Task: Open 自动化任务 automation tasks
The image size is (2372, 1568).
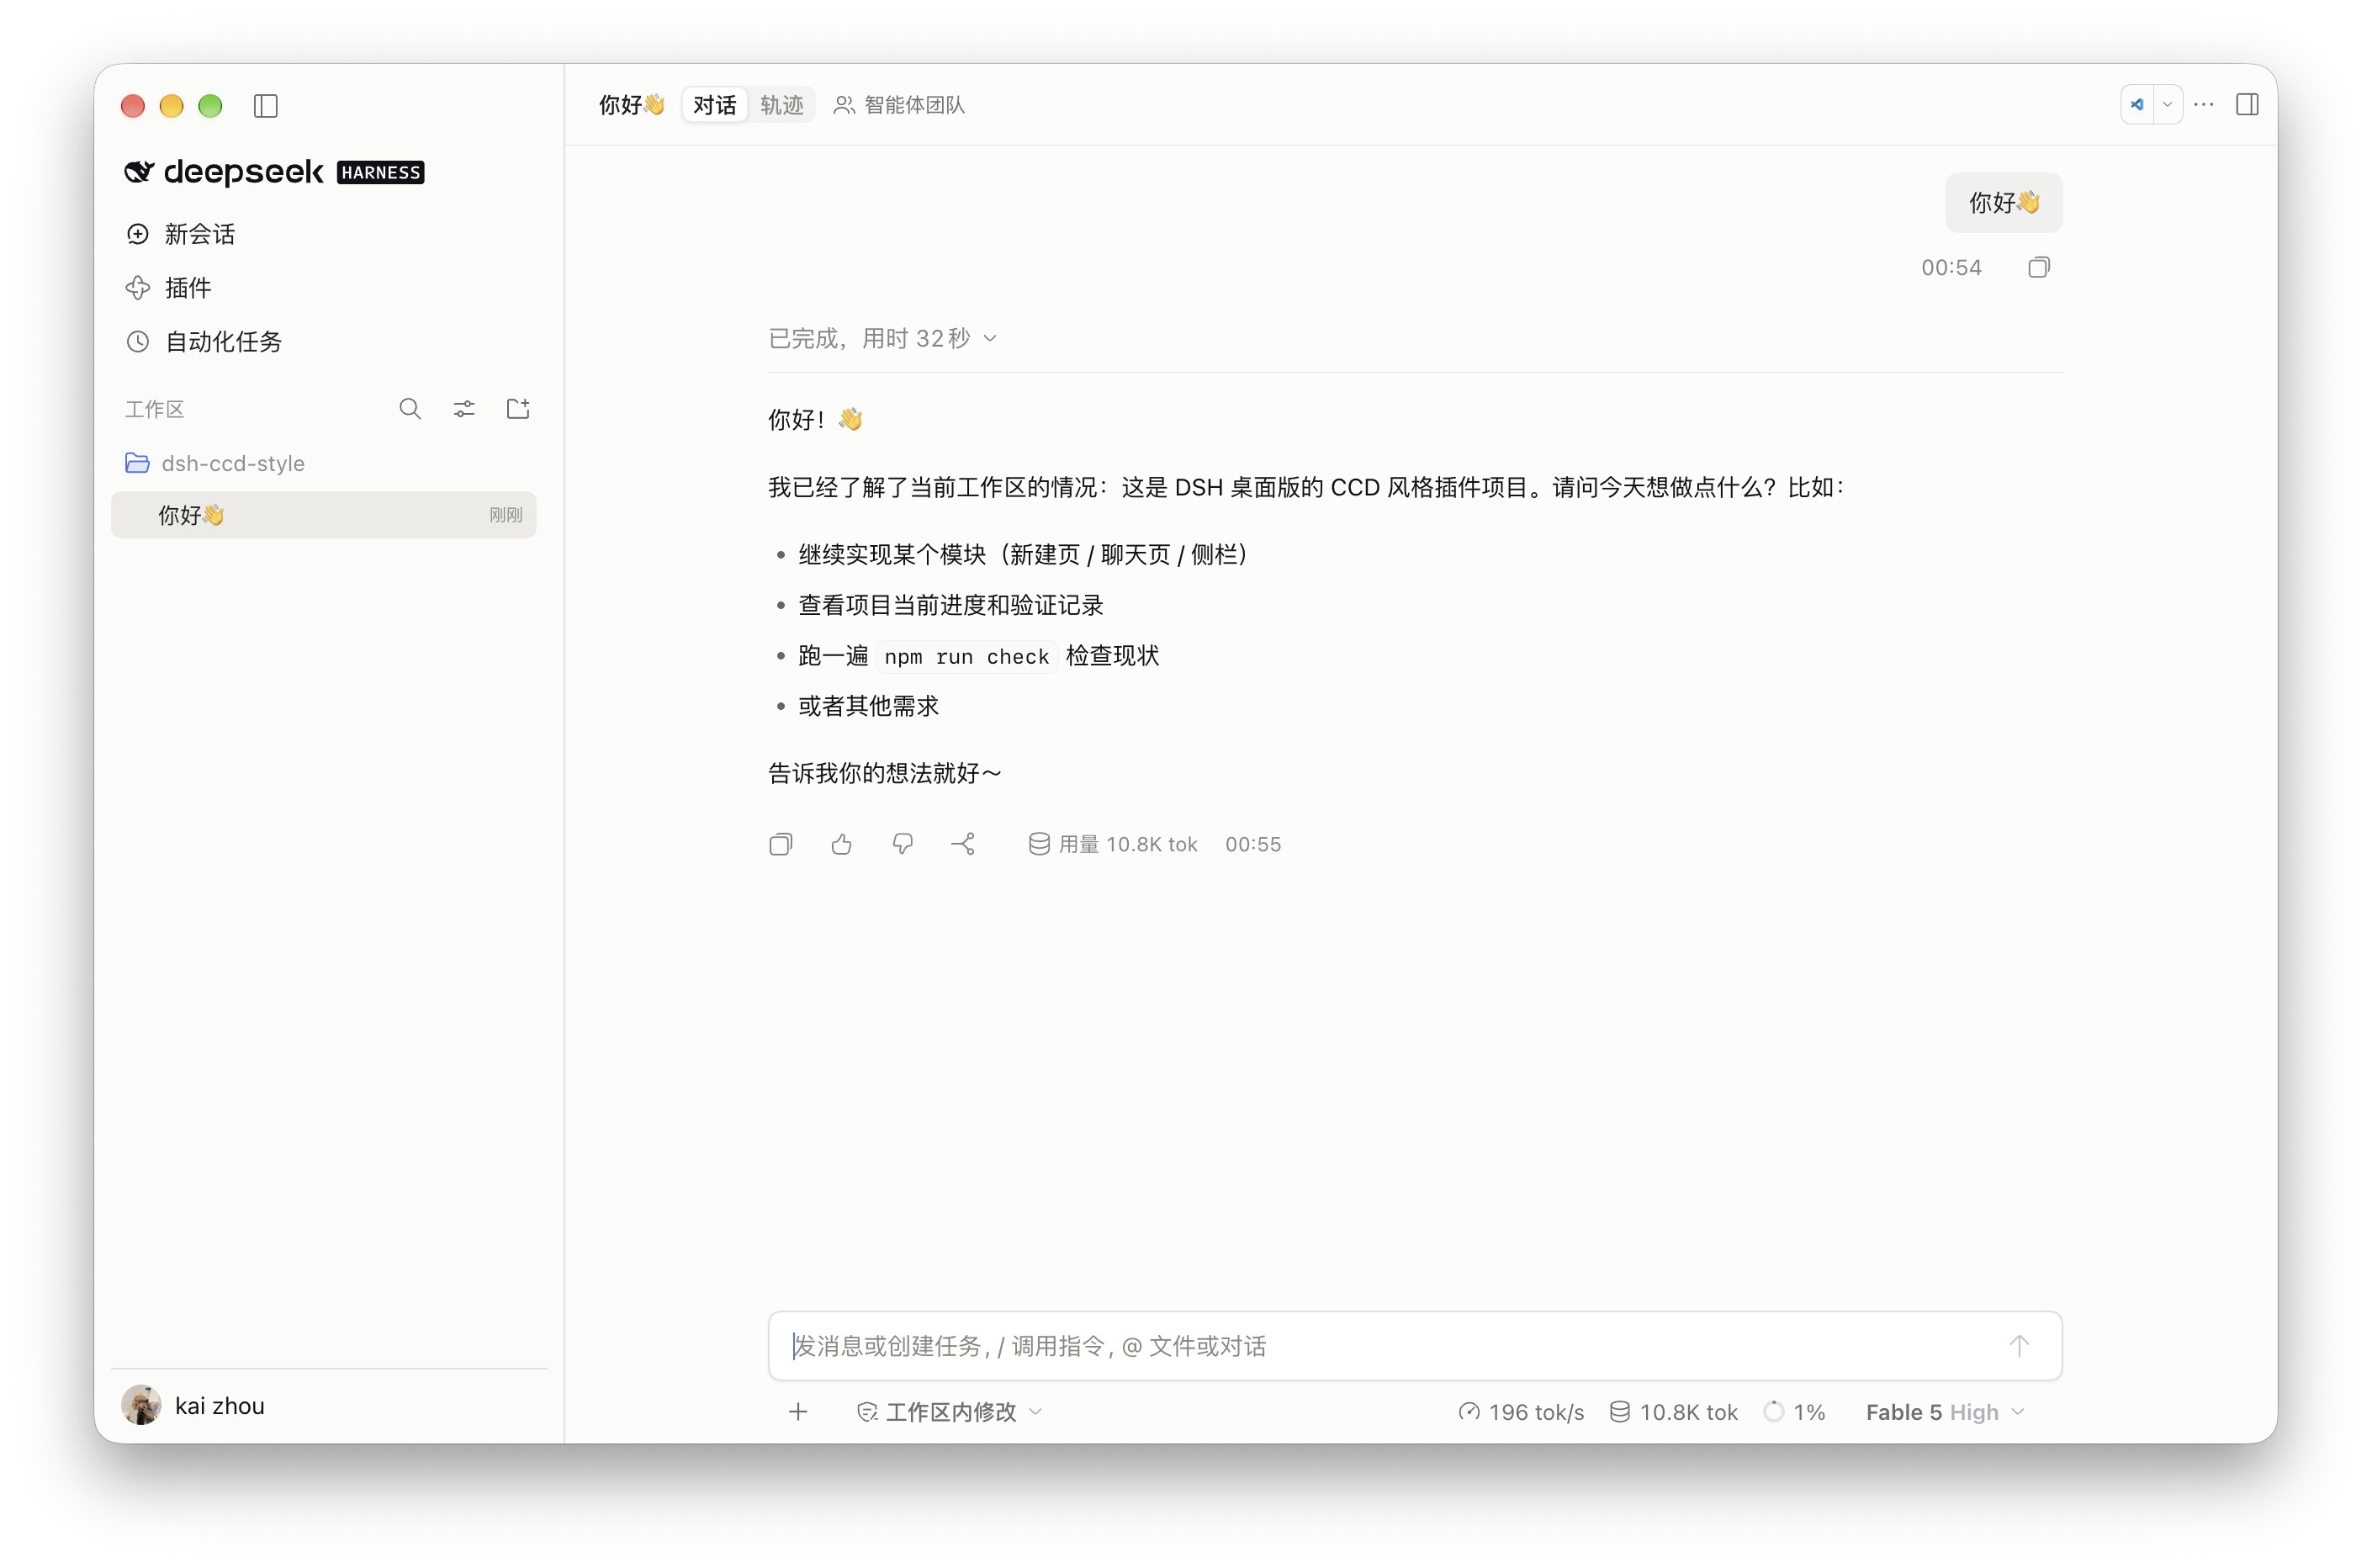Action: pyautogui.click(x=204, y=342)
